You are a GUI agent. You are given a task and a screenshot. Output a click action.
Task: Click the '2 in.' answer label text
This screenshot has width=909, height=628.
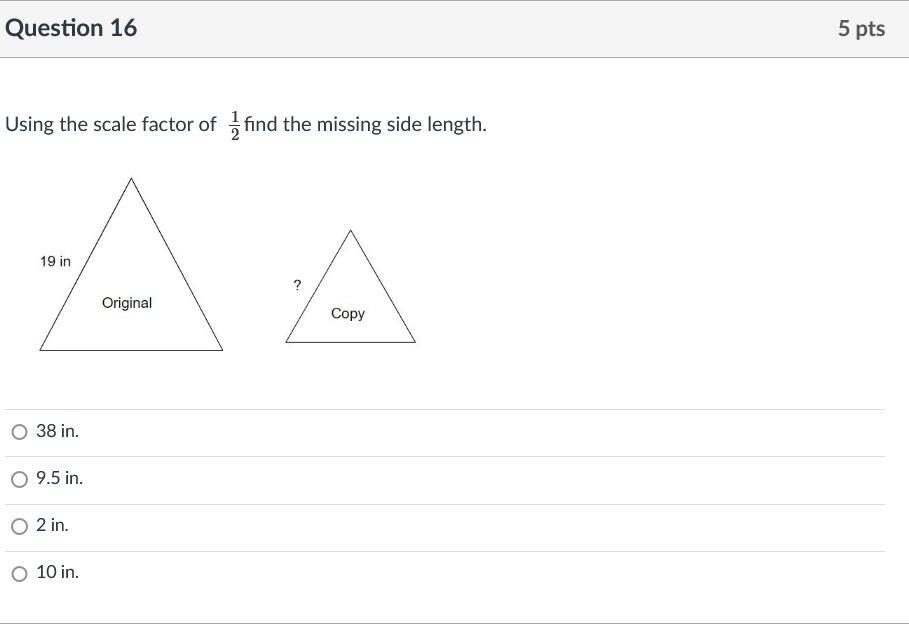pos(52,525)
